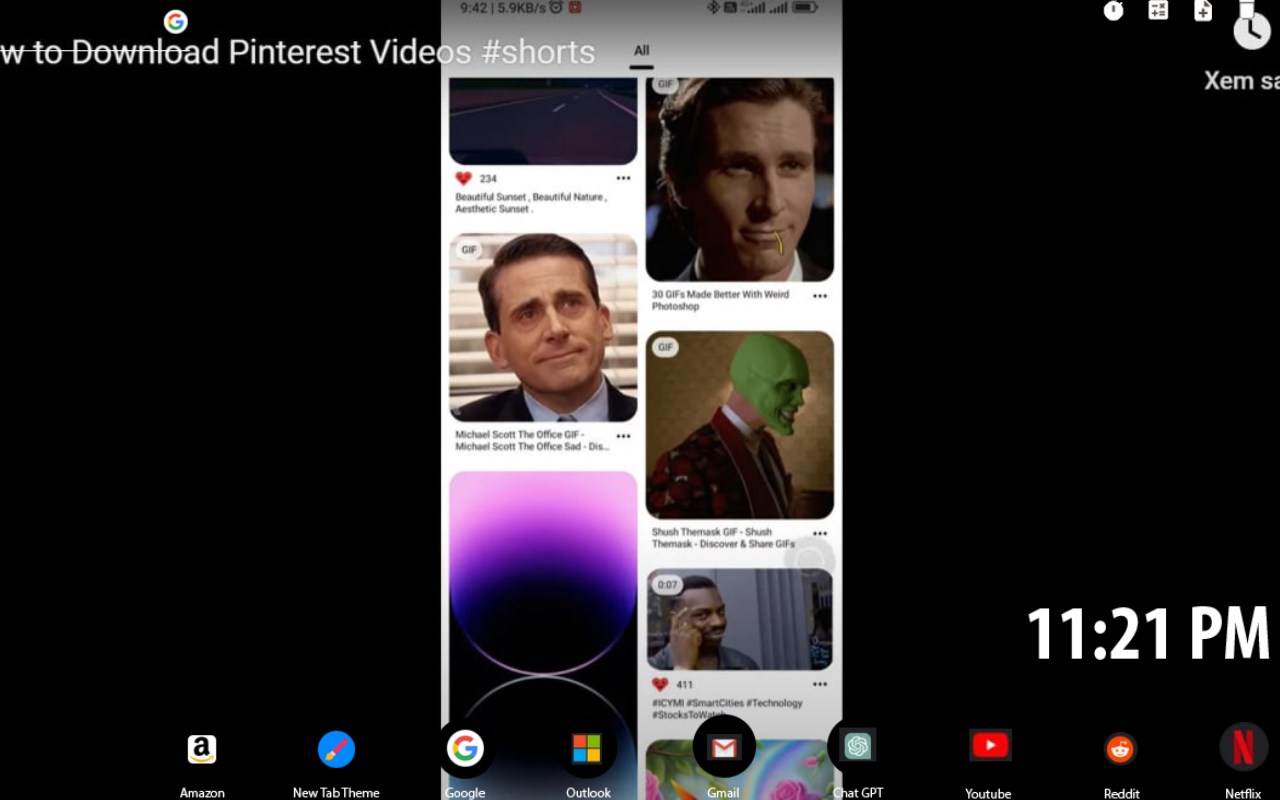1280x800 pixels.
Task: Open options menu for 30 GIFs Made Better pin
Action: point(820,296)
